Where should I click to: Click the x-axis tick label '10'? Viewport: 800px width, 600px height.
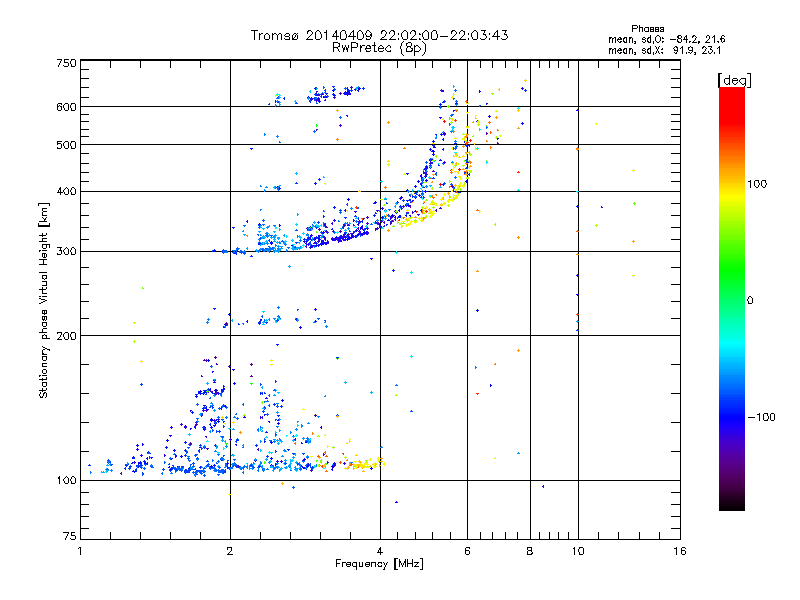[578, 551]
